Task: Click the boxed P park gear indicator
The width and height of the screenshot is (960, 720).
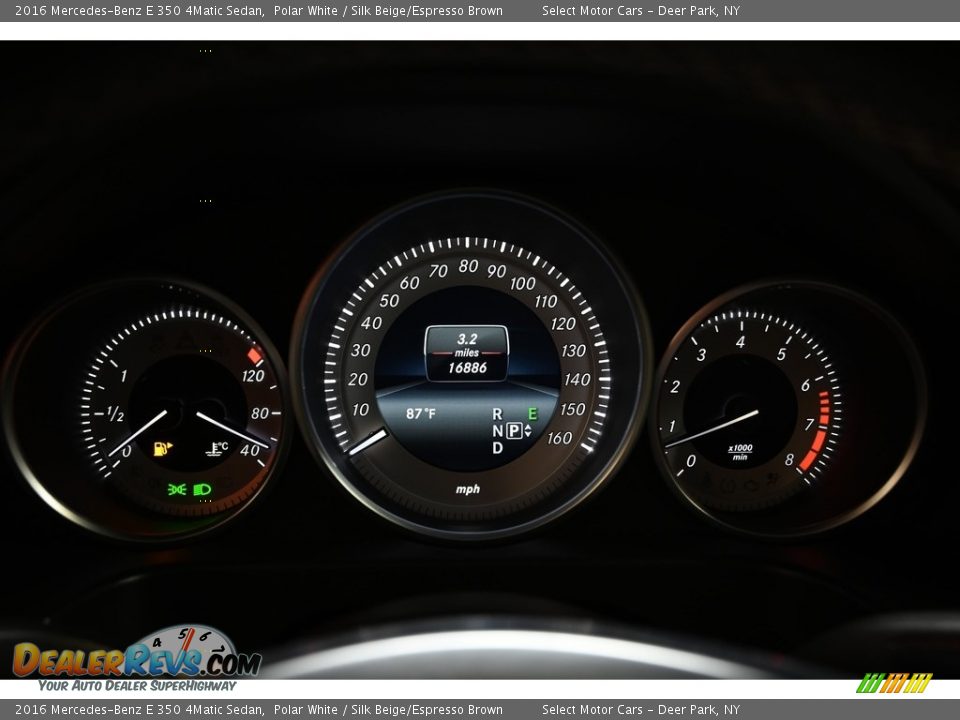Action: 514,431
